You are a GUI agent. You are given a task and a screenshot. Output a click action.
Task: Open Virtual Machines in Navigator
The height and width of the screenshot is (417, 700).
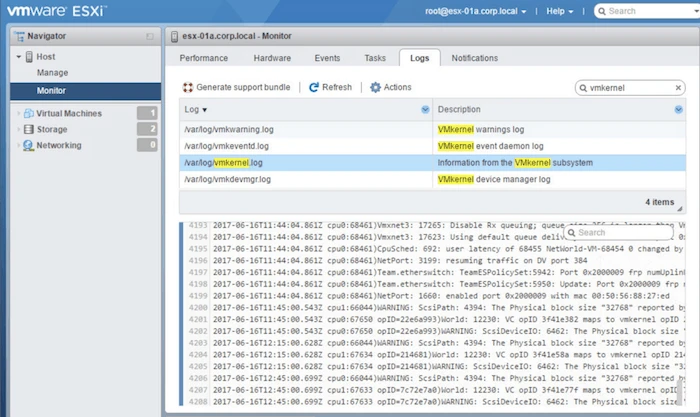click(69, 113)
